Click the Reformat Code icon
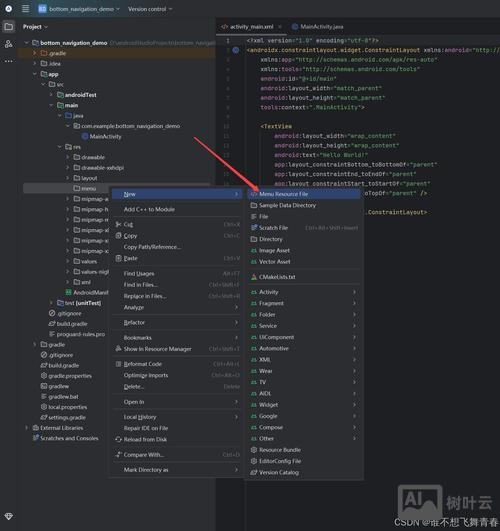The image size is (500, 531). pyautogui.click(x=118, y=364)
